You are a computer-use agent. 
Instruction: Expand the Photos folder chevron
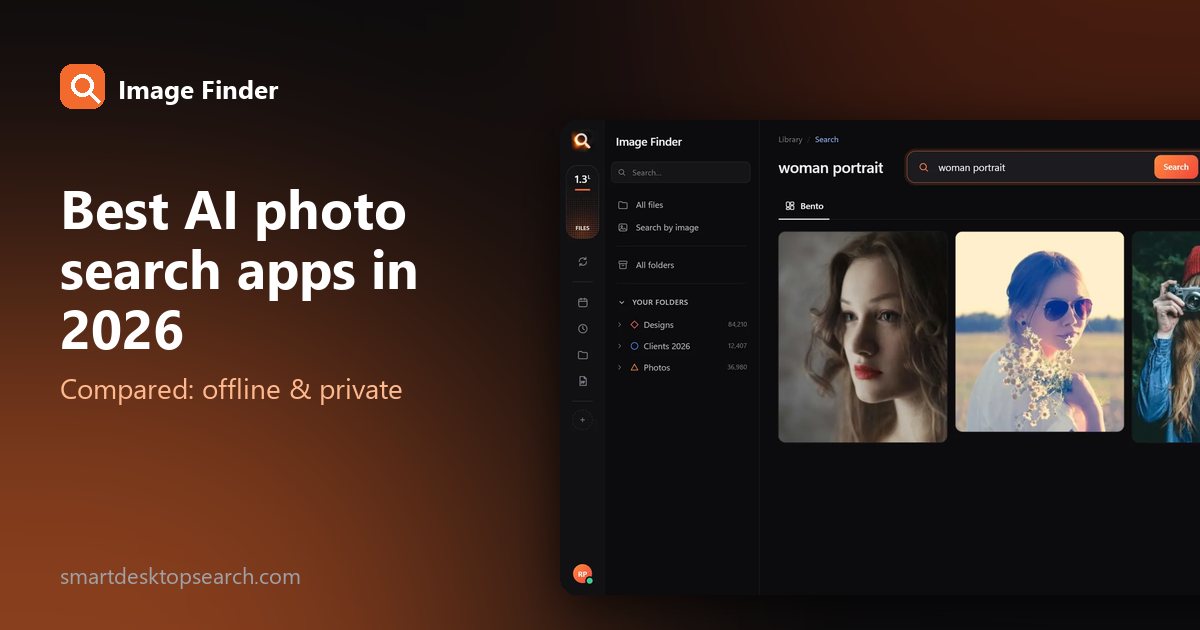coord(619,367)
